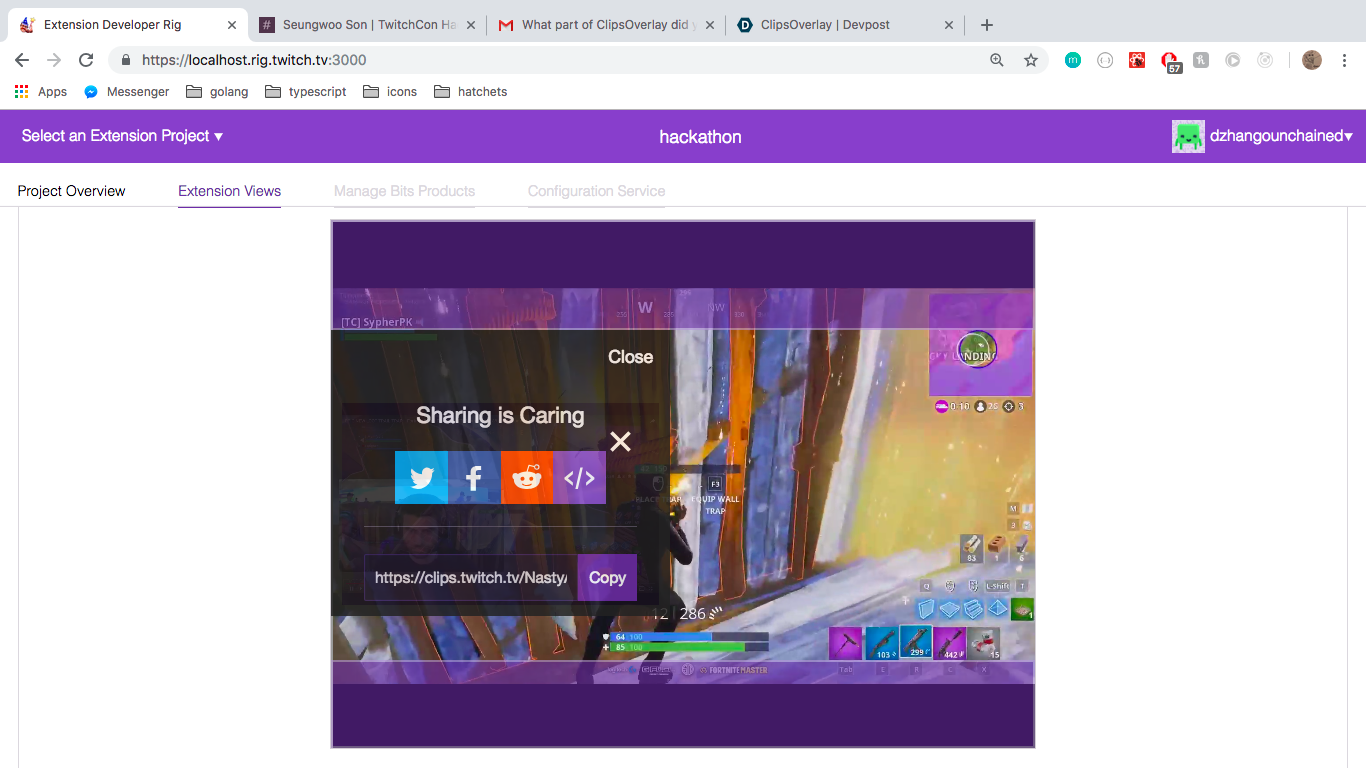1366x768 pixels.
Task: Open Apps bookmarks shortcut
Action: [41, 91]
